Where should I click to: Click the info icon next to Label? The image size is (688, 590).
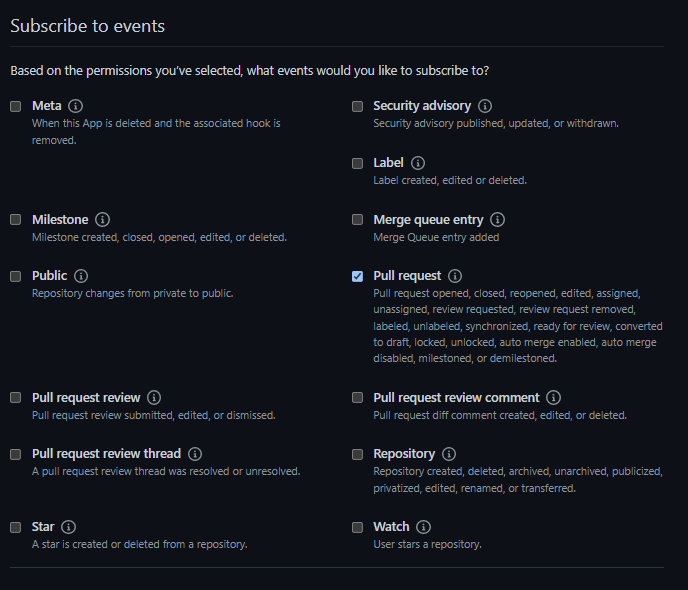(x=418, y=163)
